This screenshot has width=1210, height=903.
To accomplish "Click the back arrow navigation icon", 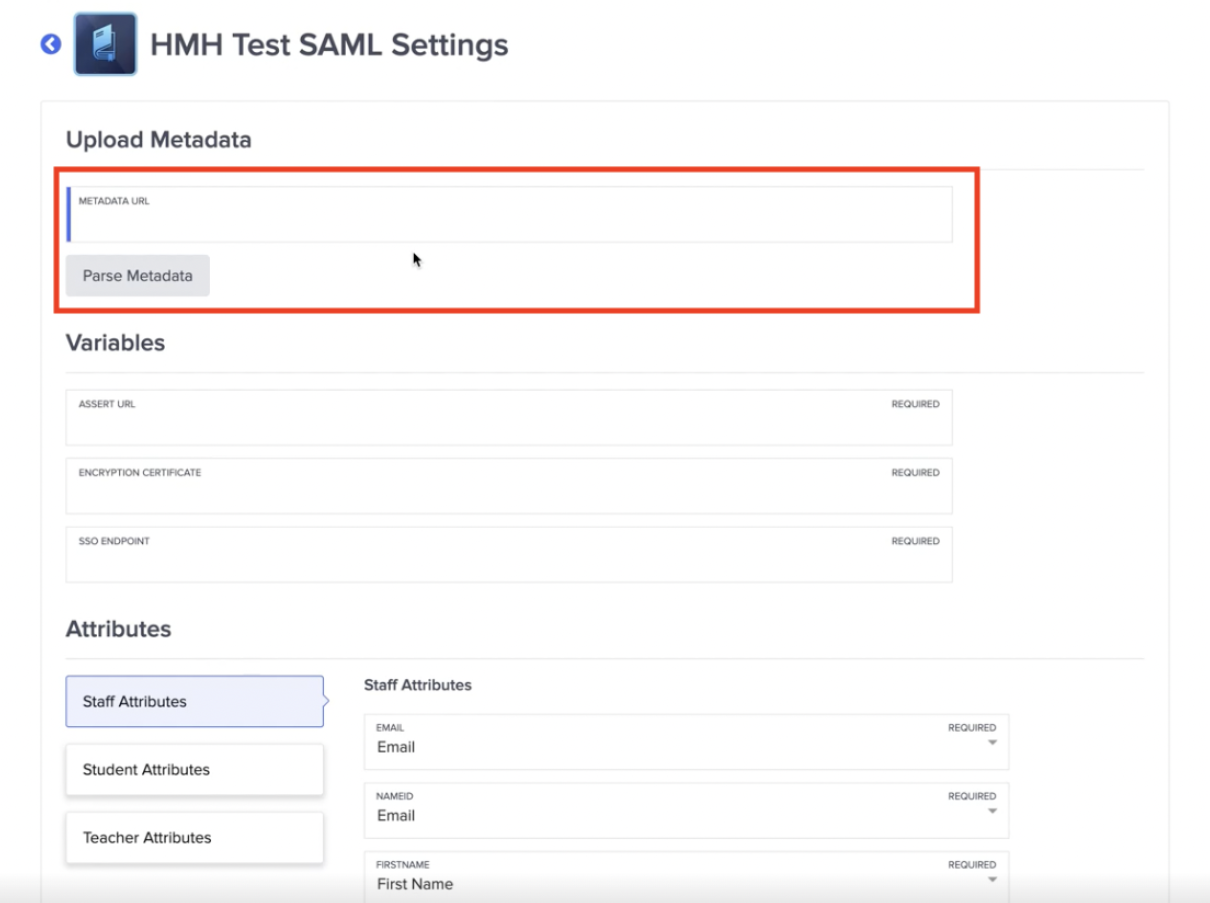I will [x=49, y=44].
